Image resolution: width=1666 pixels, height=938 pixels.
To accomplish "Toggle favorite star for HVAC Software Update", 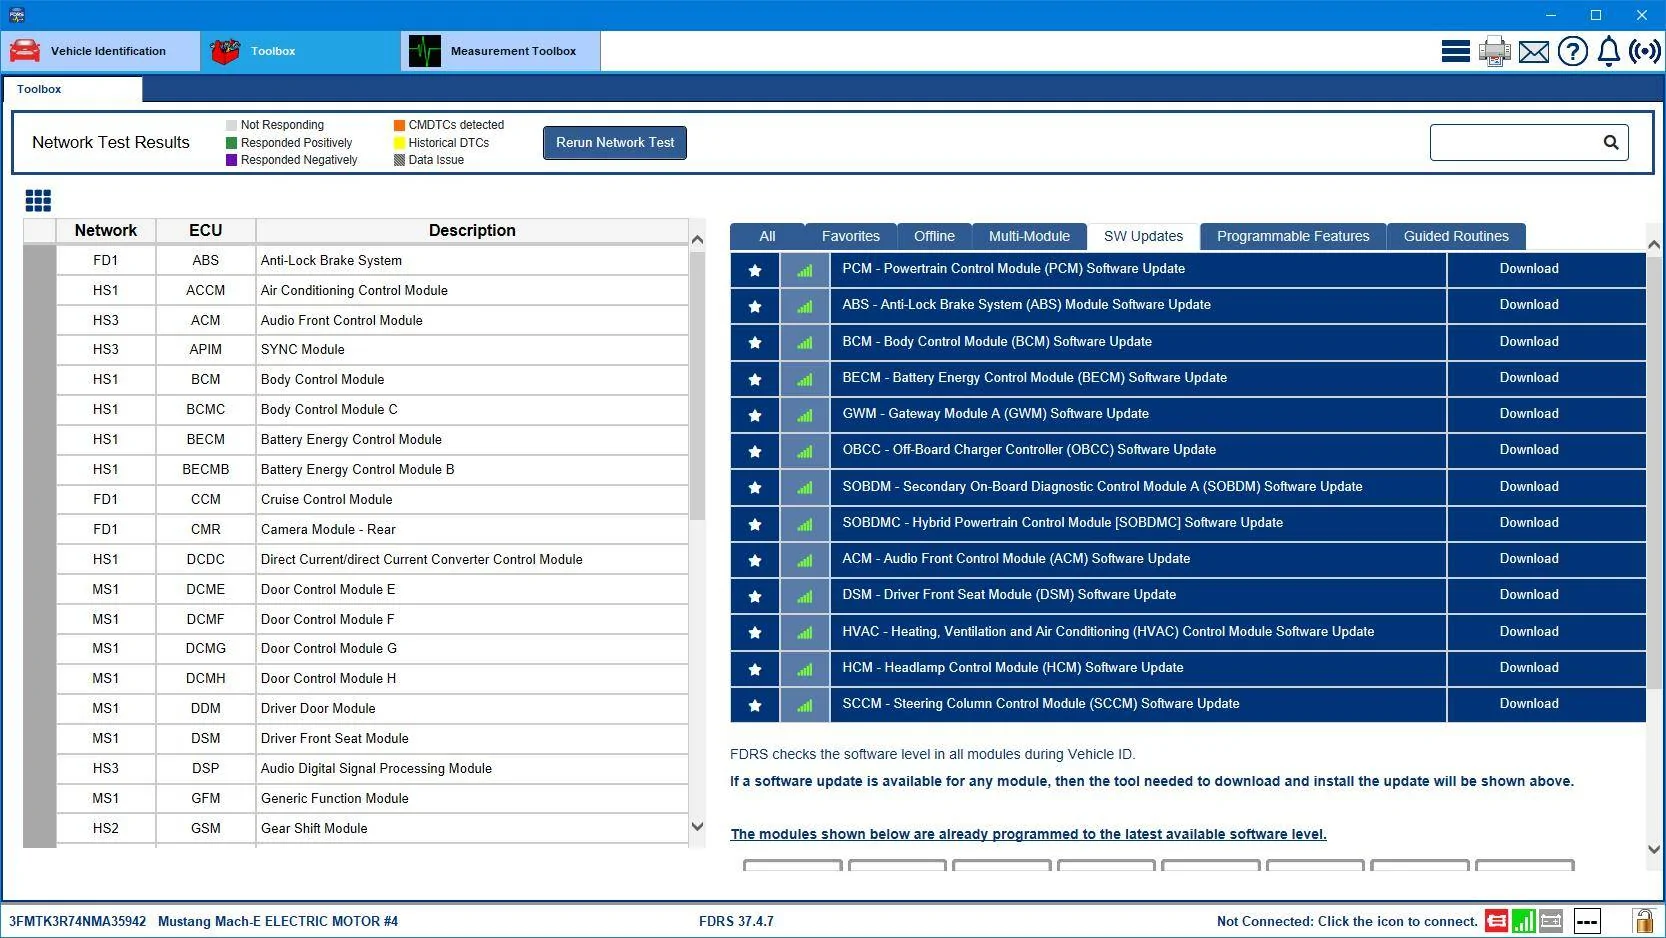I will 755,633.
